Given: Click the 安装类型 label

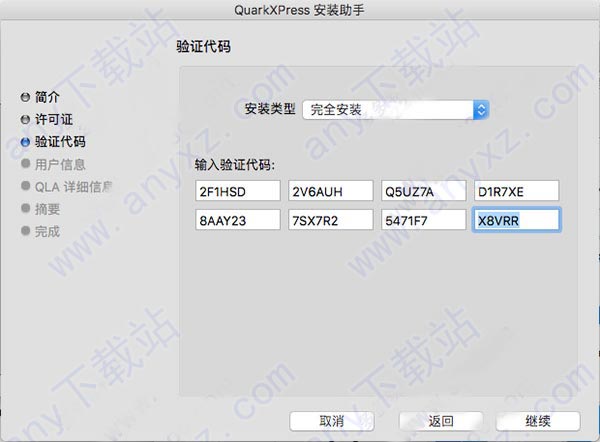Looking at the screenshot, I should click(270, 109).
